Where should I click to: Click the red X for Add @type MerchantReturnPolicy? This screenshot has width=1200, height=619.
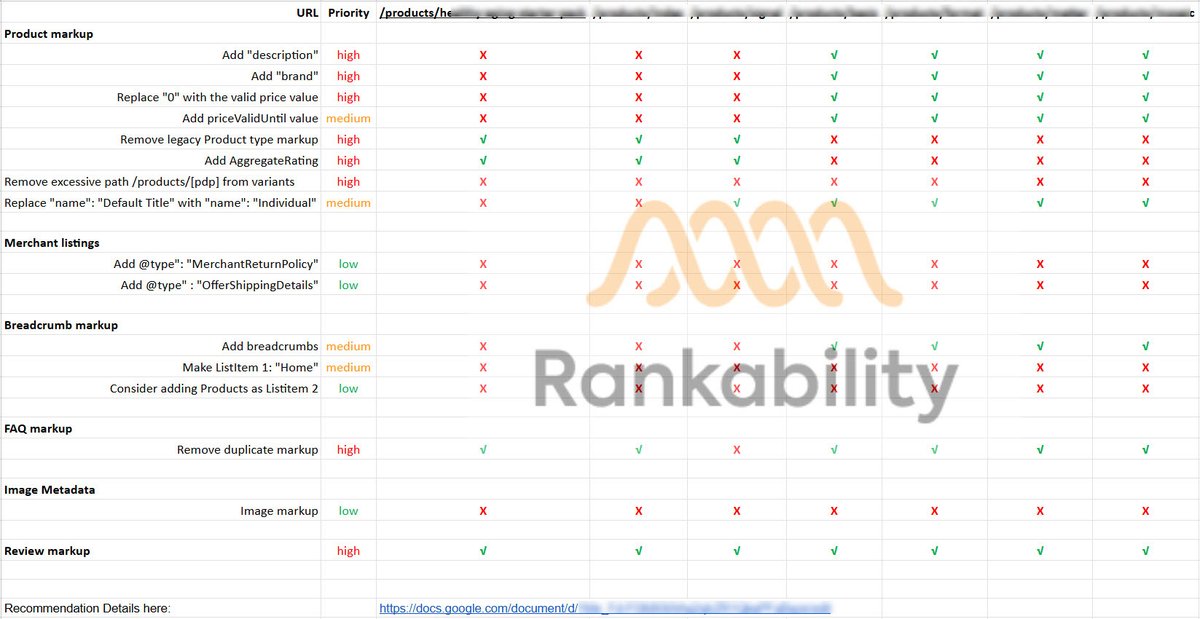tap(483, 264)
